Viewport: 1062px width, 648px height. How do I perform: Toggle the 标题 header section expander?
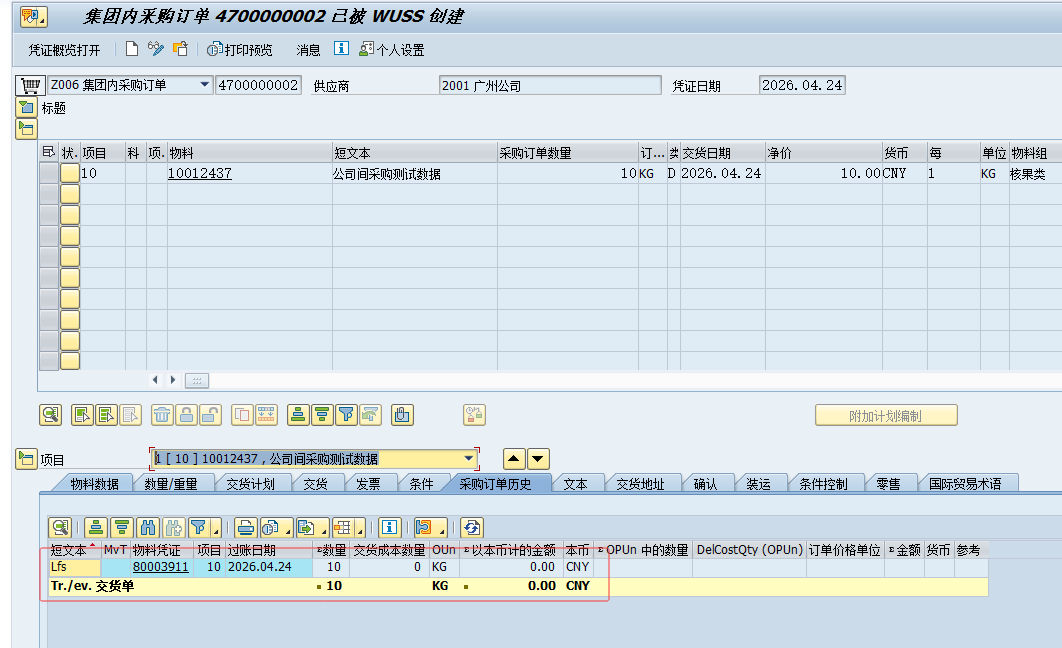pyautogui.click(x=26, y=108)
